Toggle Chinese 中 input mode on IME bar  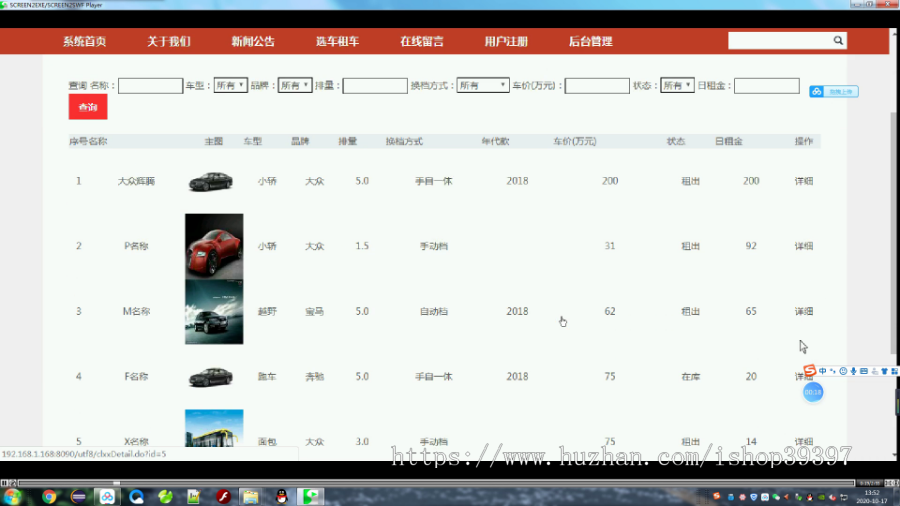pos(823,371)
